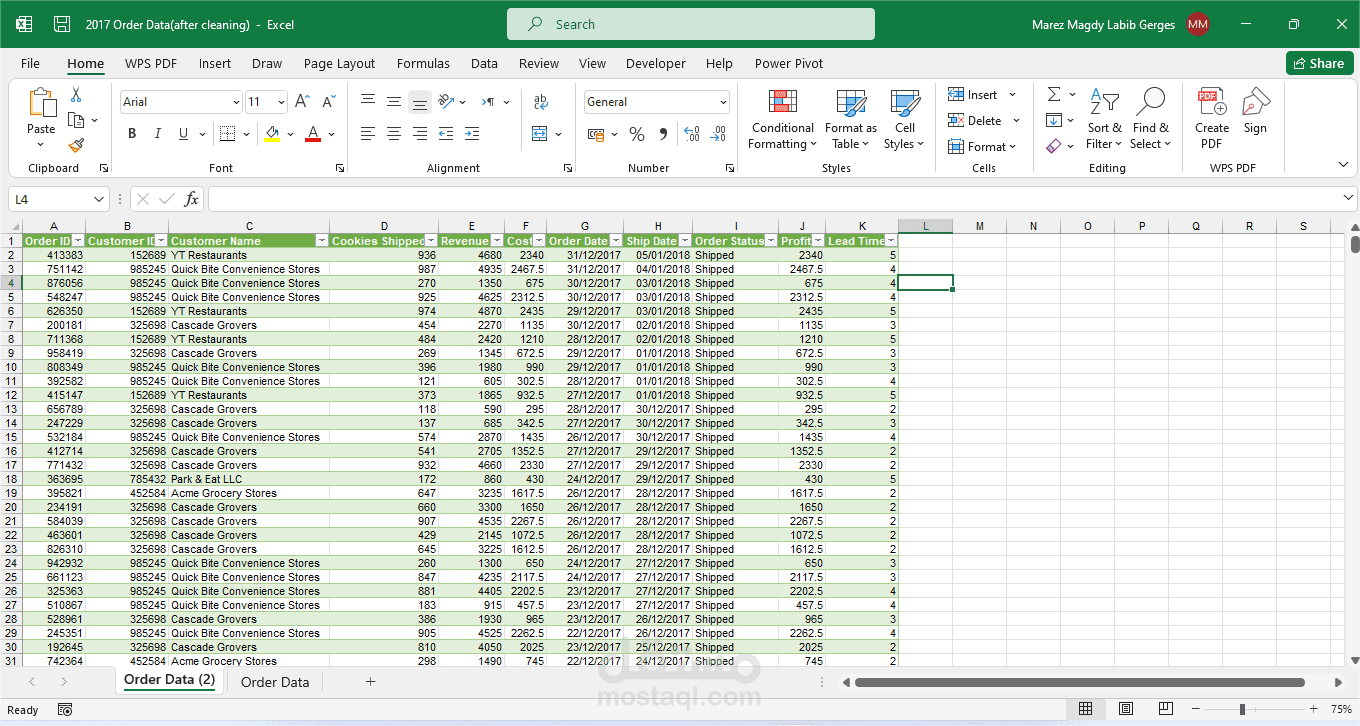Image resolution: width=1360 pixels, height=726 pixels.
Task: Open the File menu
Action: [x=31, y=63]
